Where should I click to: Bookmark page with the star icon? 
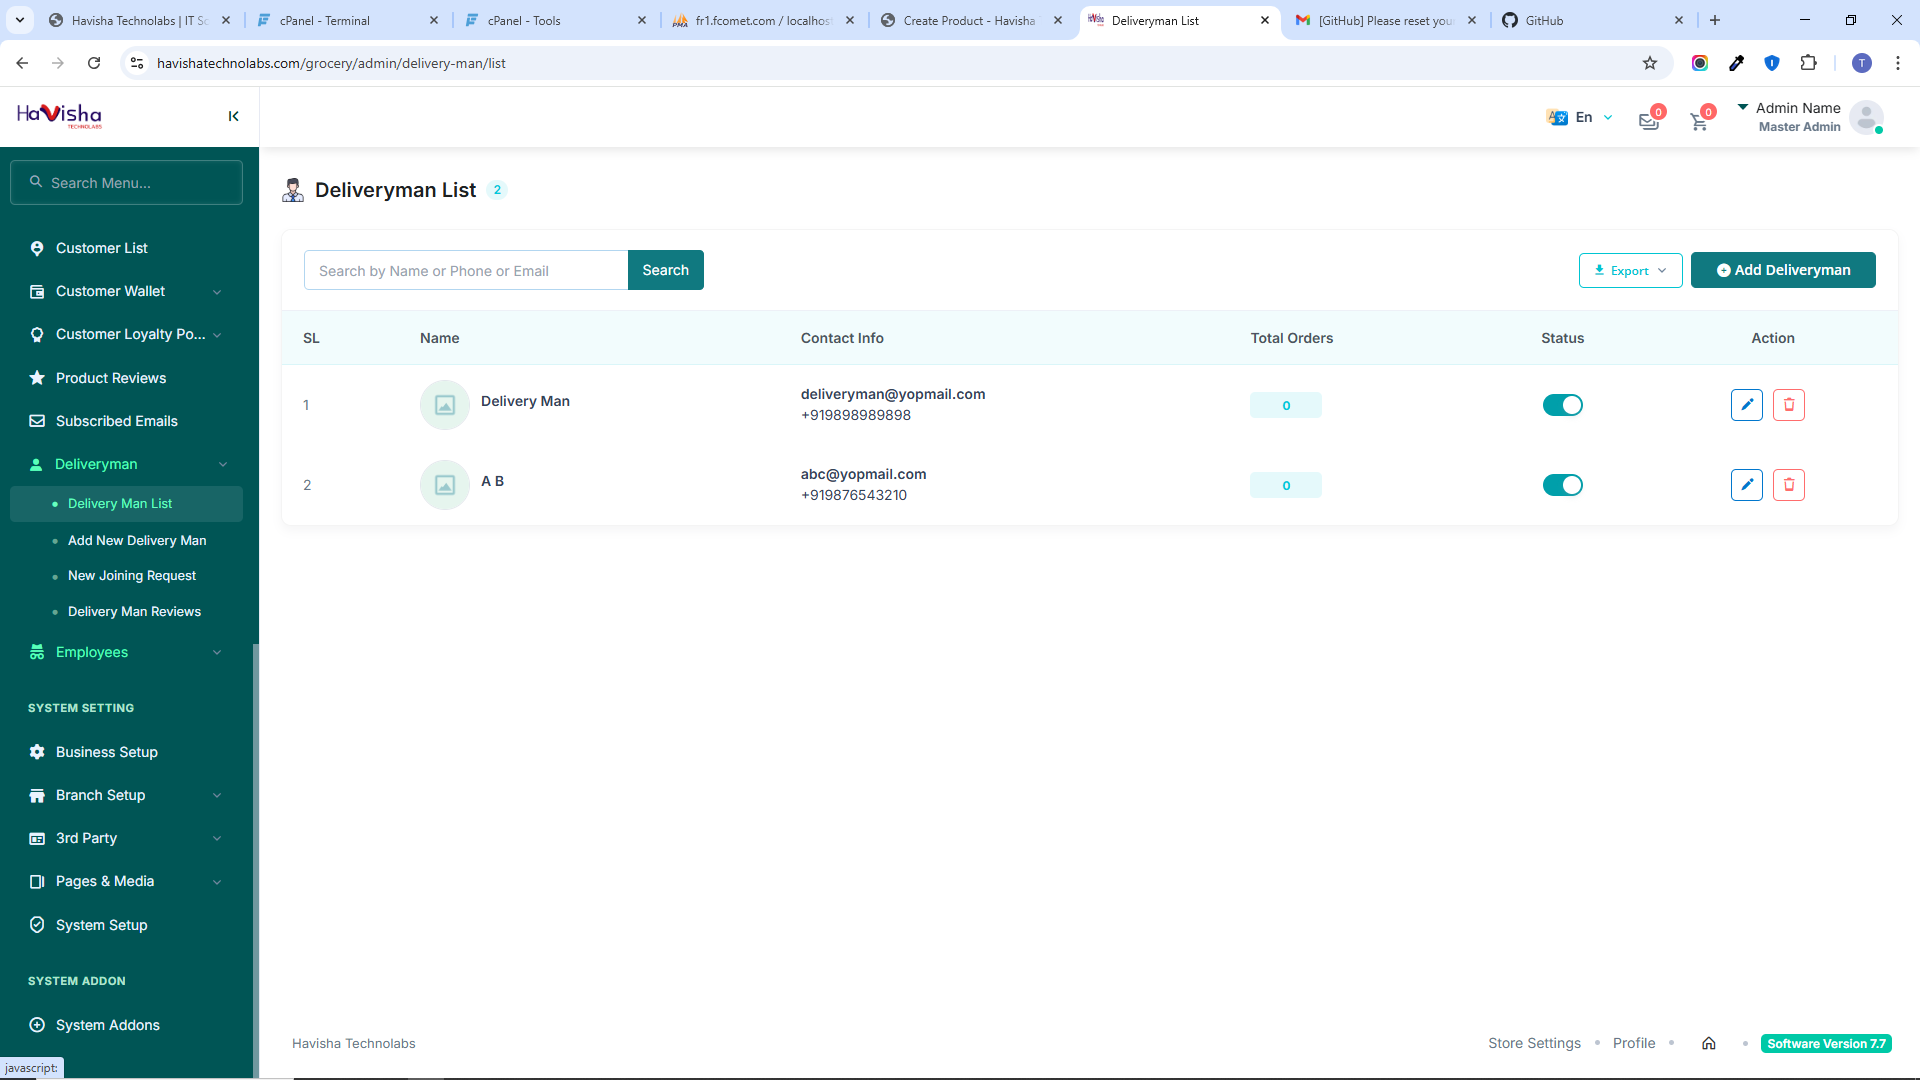(1650, 63)
